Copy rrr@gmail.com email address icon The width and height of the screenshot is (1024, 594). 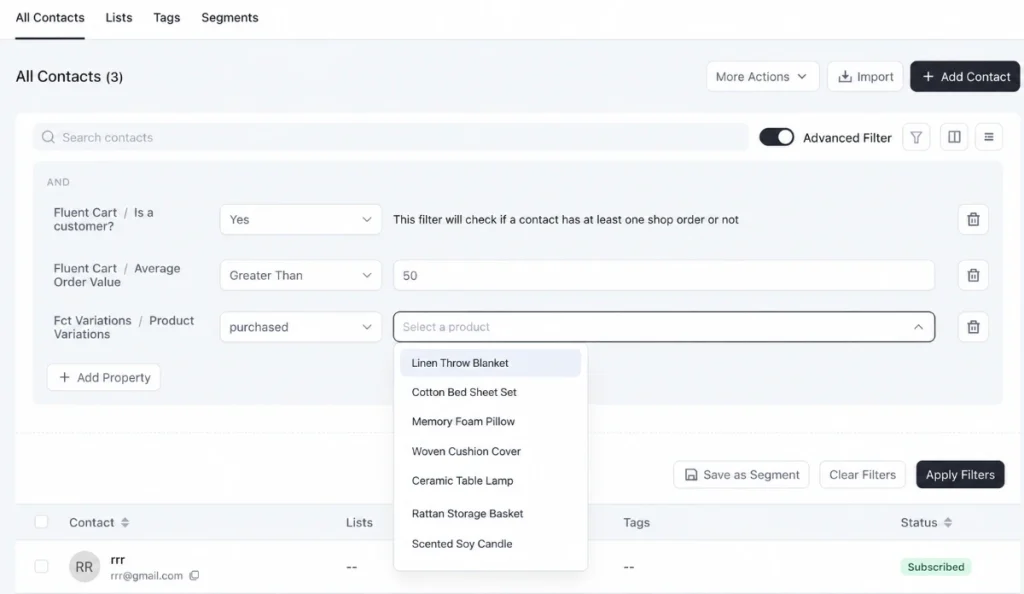(x=194, y=576)
